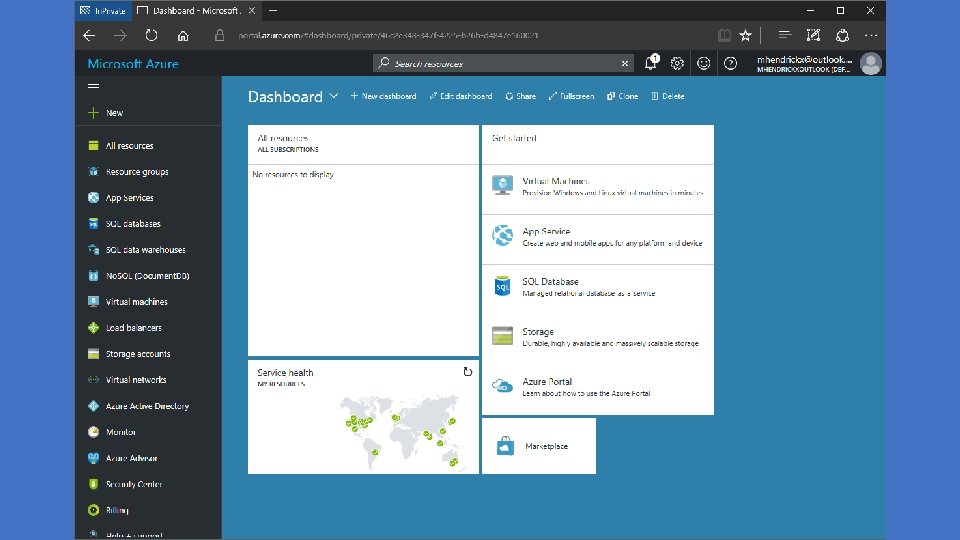
Task: Click the browser web note icon
Action: pyautogui.click(x=813, y=36)
